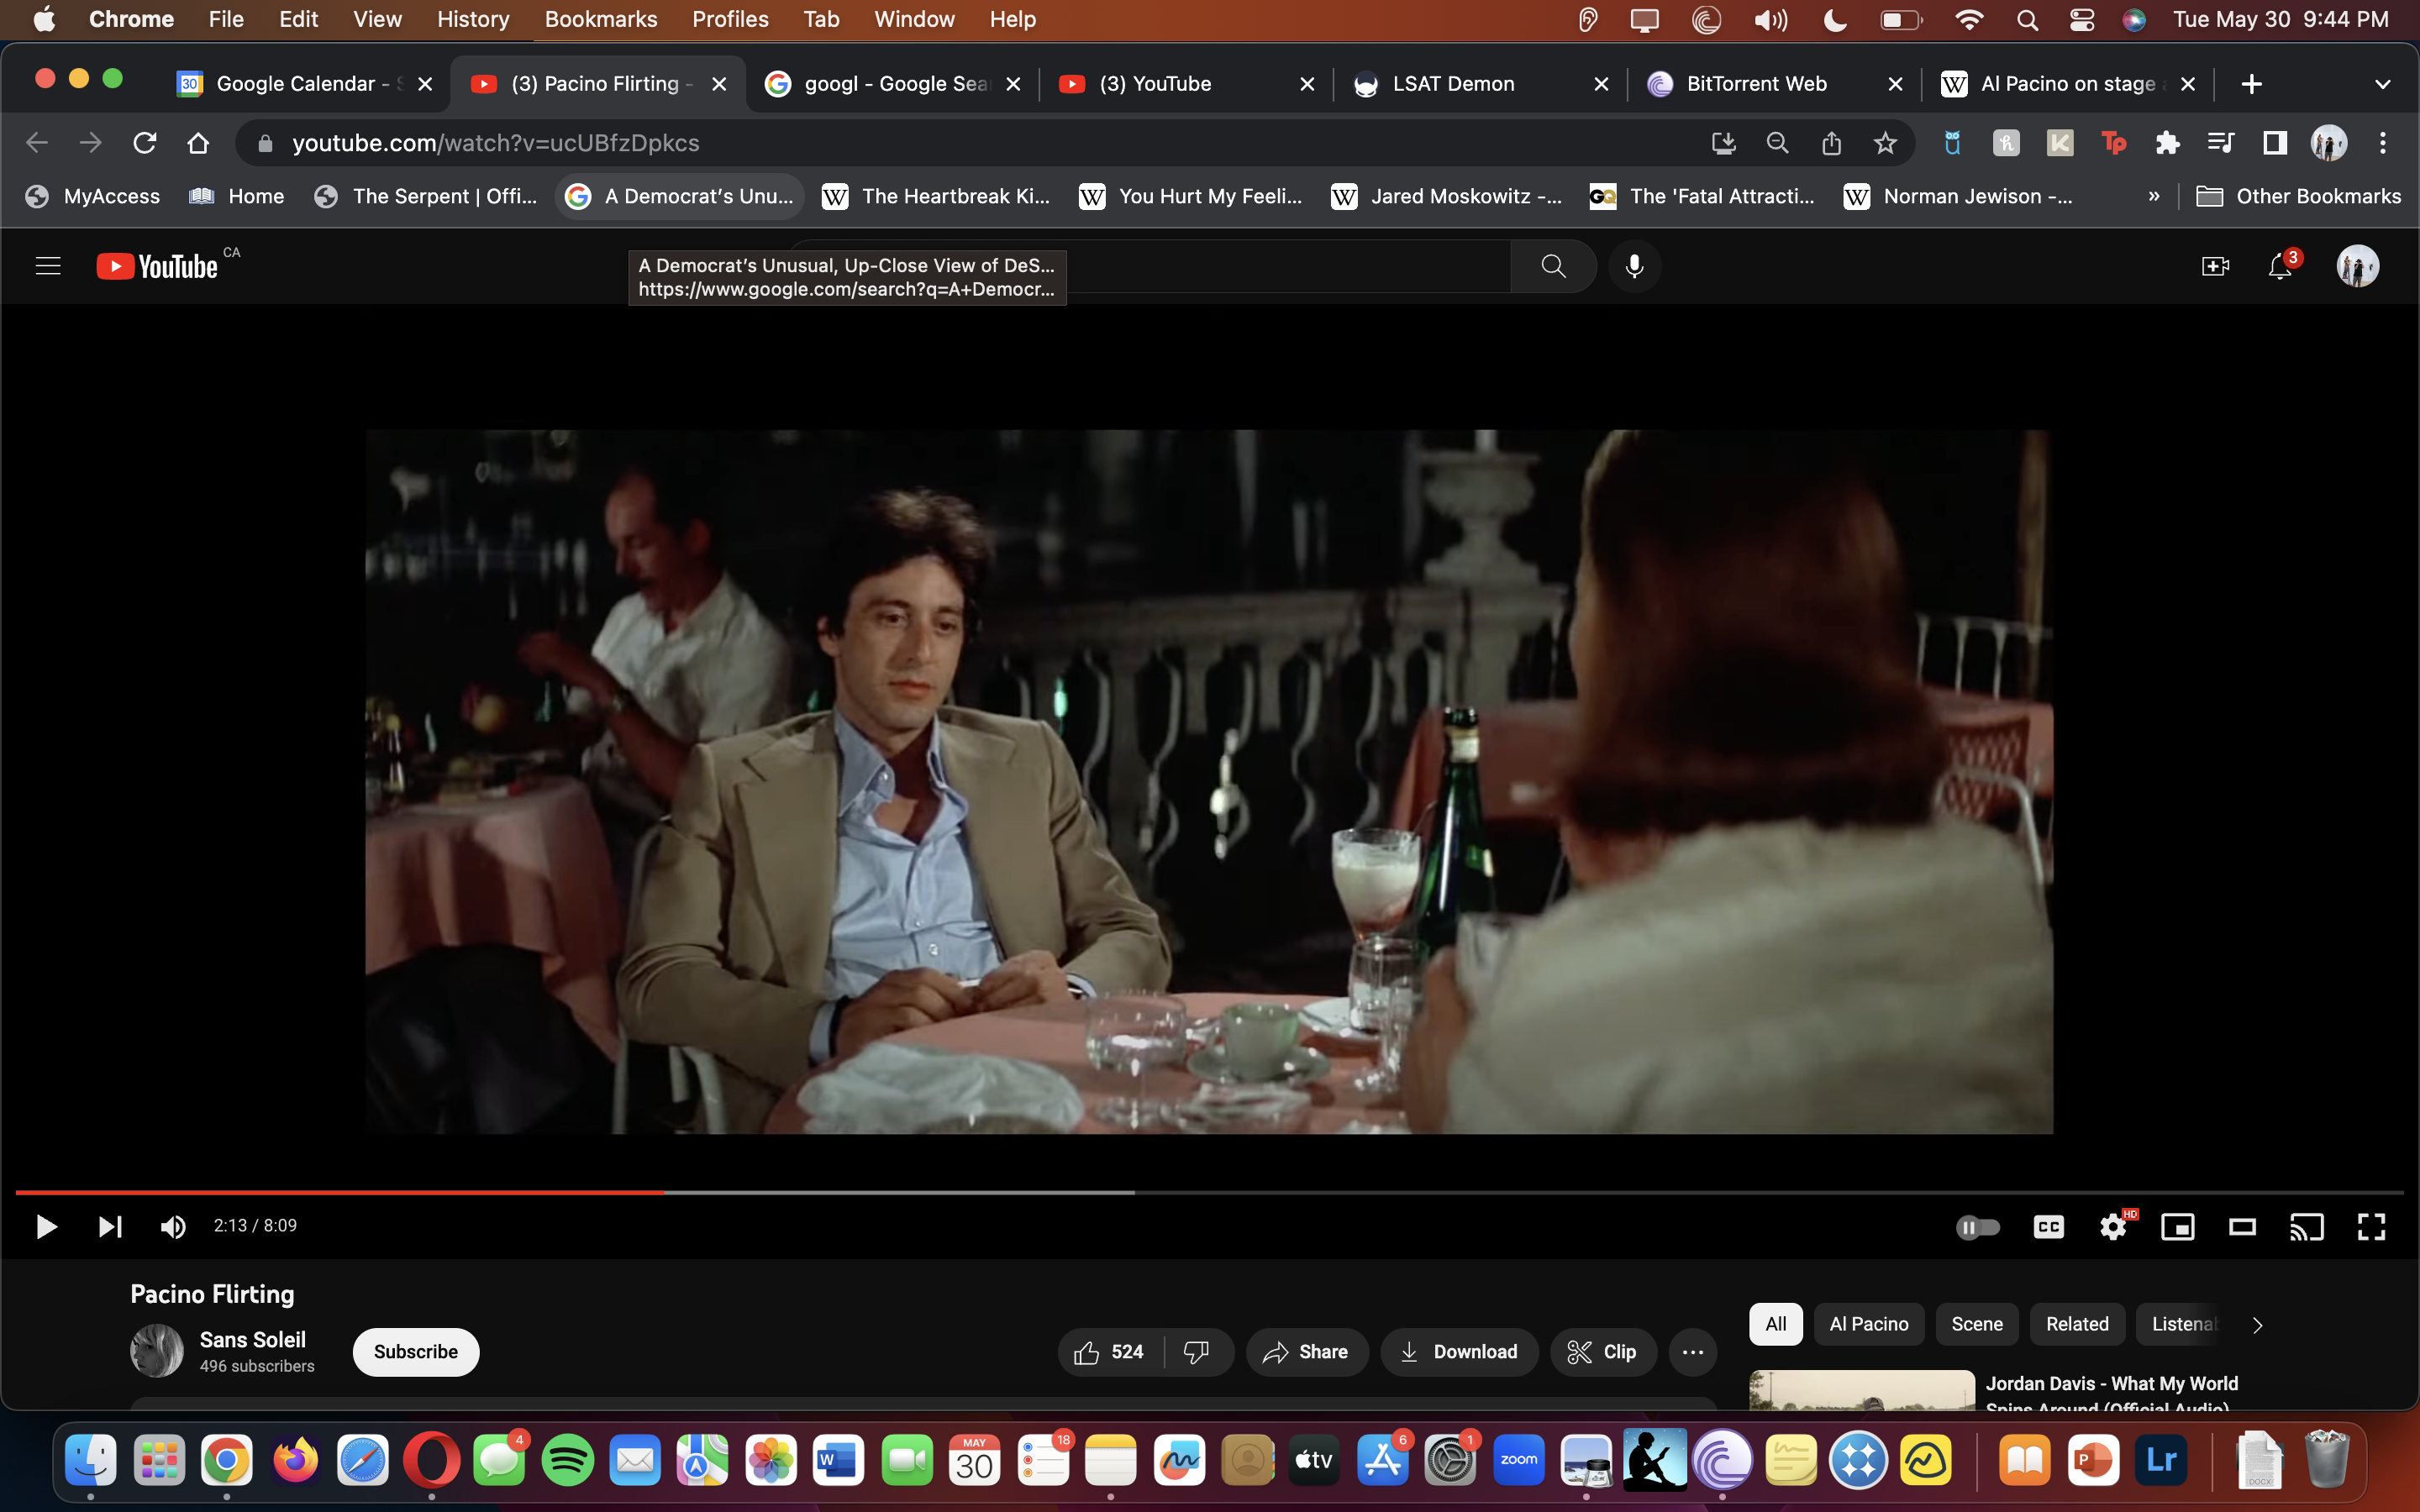
Task: Switch to theater mode
Action: point(2242,1226)
